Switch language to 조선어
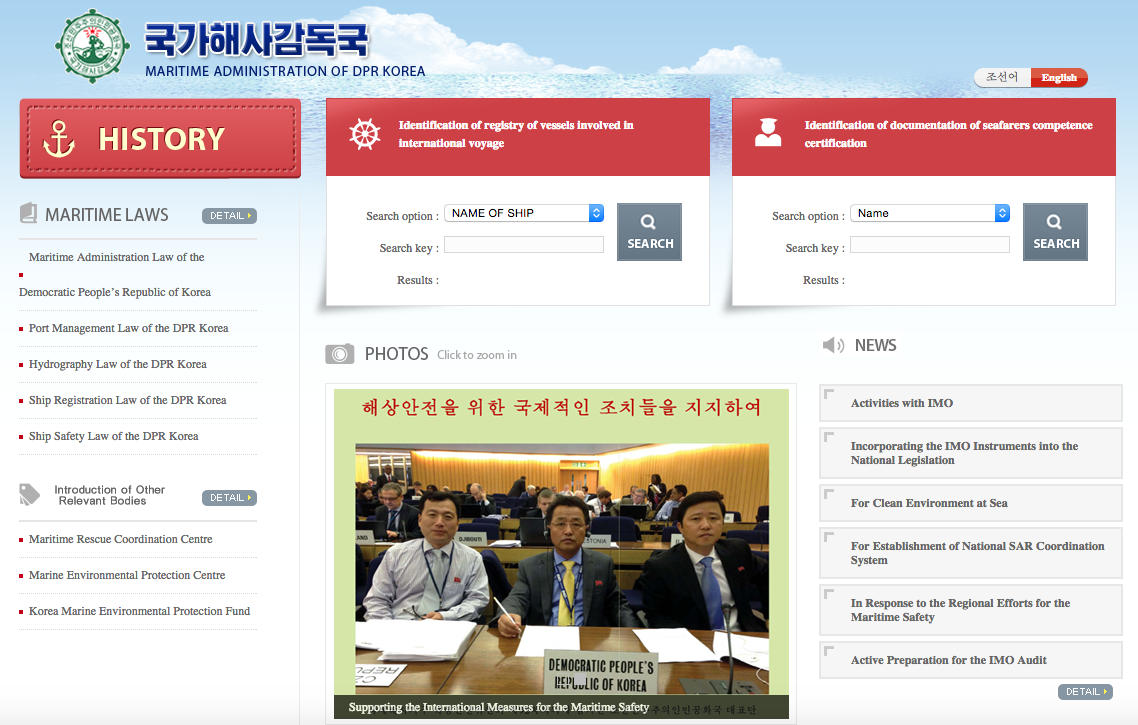 pyautogui.click(x=1002, y=77)
